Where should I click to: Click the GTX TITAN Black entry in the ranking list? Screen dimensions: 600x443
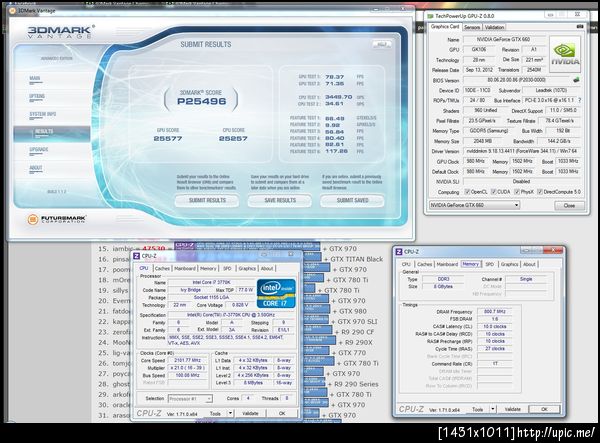[356, 259]
